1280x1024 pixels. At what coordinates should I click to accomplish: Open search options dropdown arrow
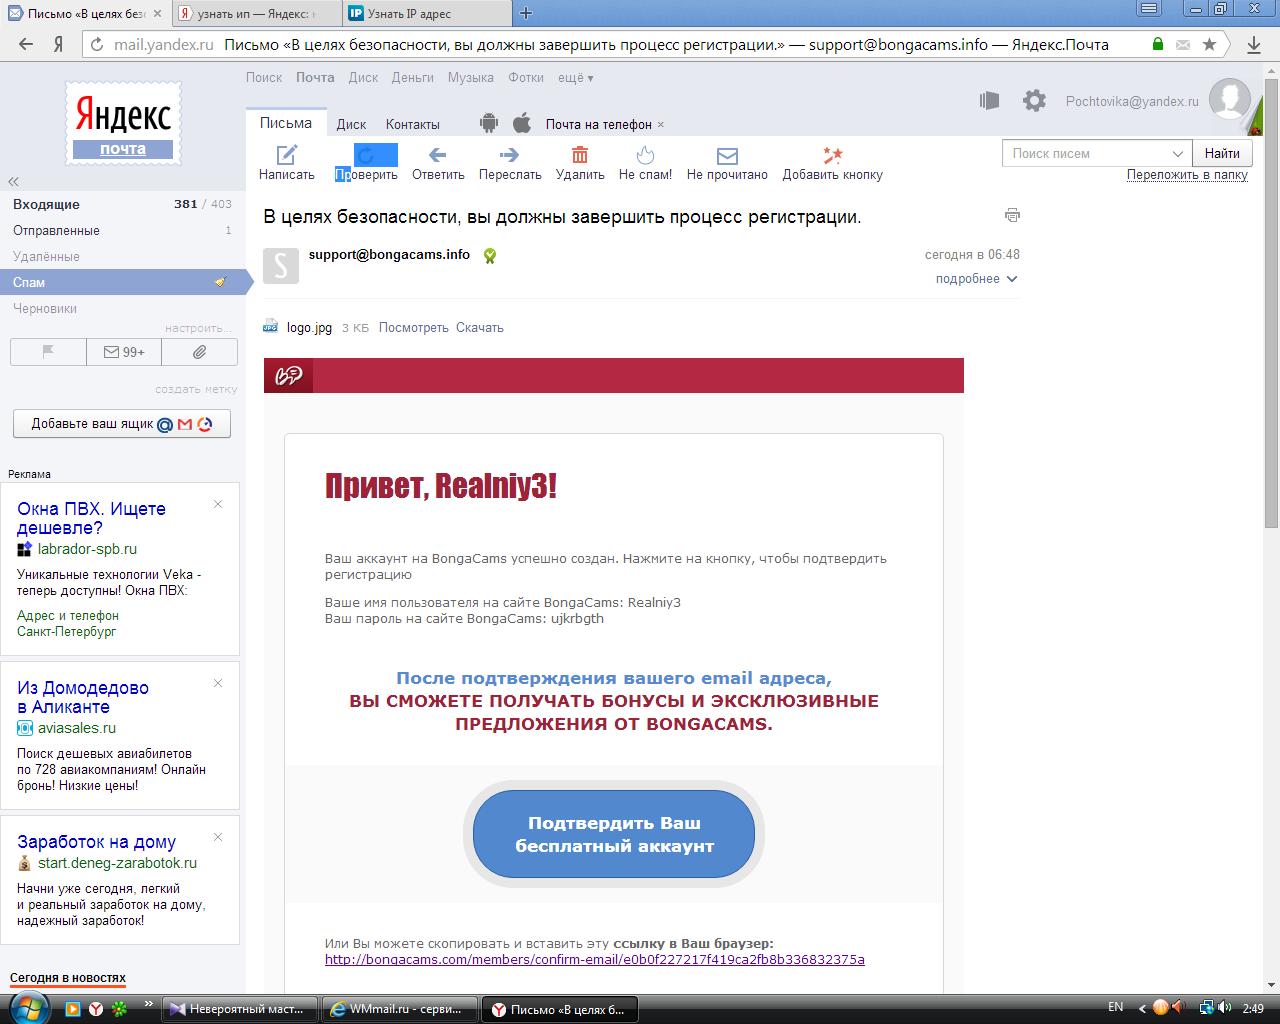tap(1177, 153)
